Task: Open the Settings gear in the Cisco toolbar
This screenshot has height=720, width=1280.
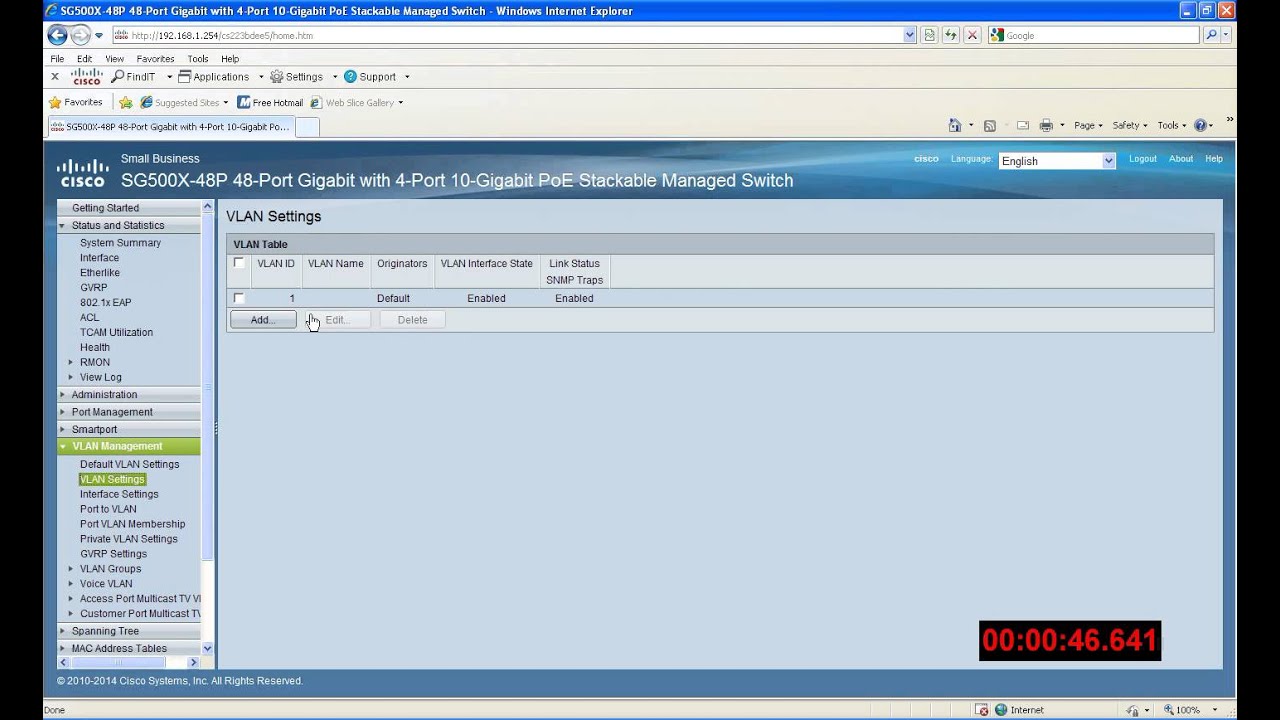Action: (x=296, y=77)
